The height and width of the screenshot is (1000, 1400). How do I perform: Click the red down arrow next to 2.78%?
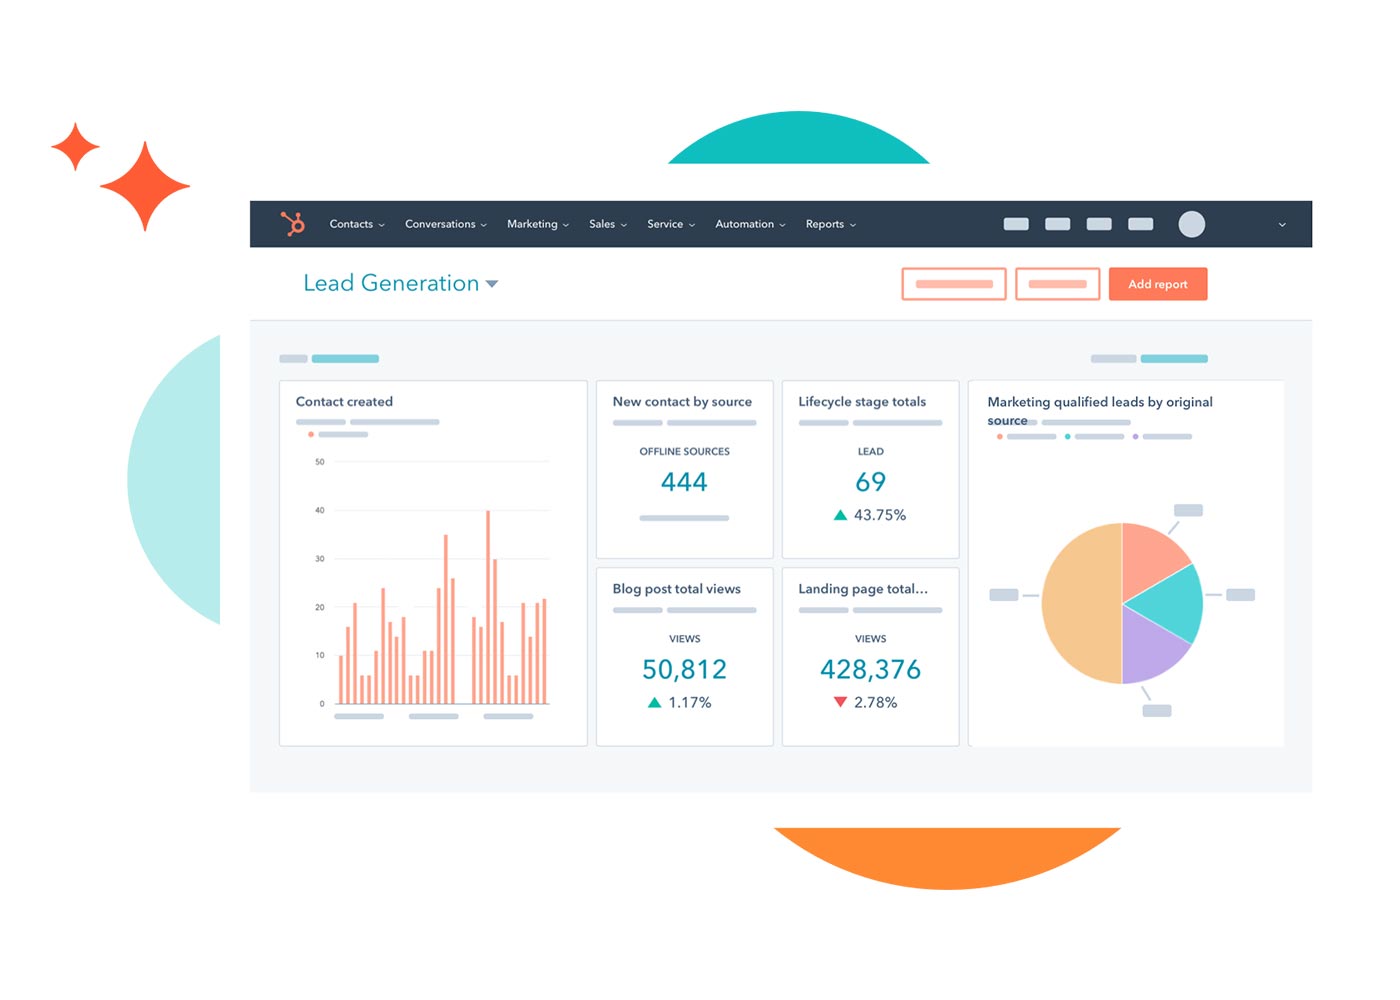[840, 703]
